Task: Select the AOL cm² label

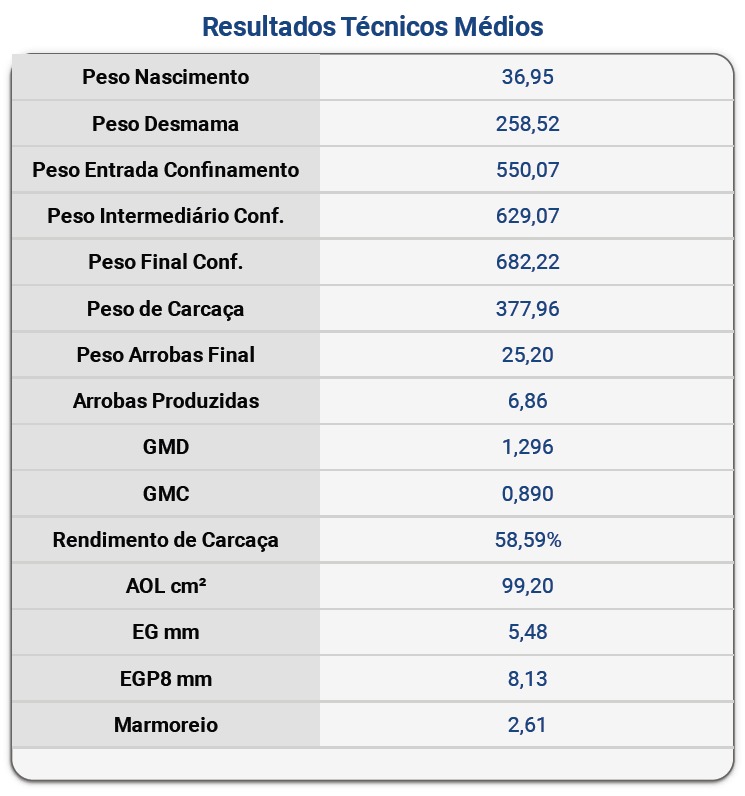Action: [x=166, y=586]
